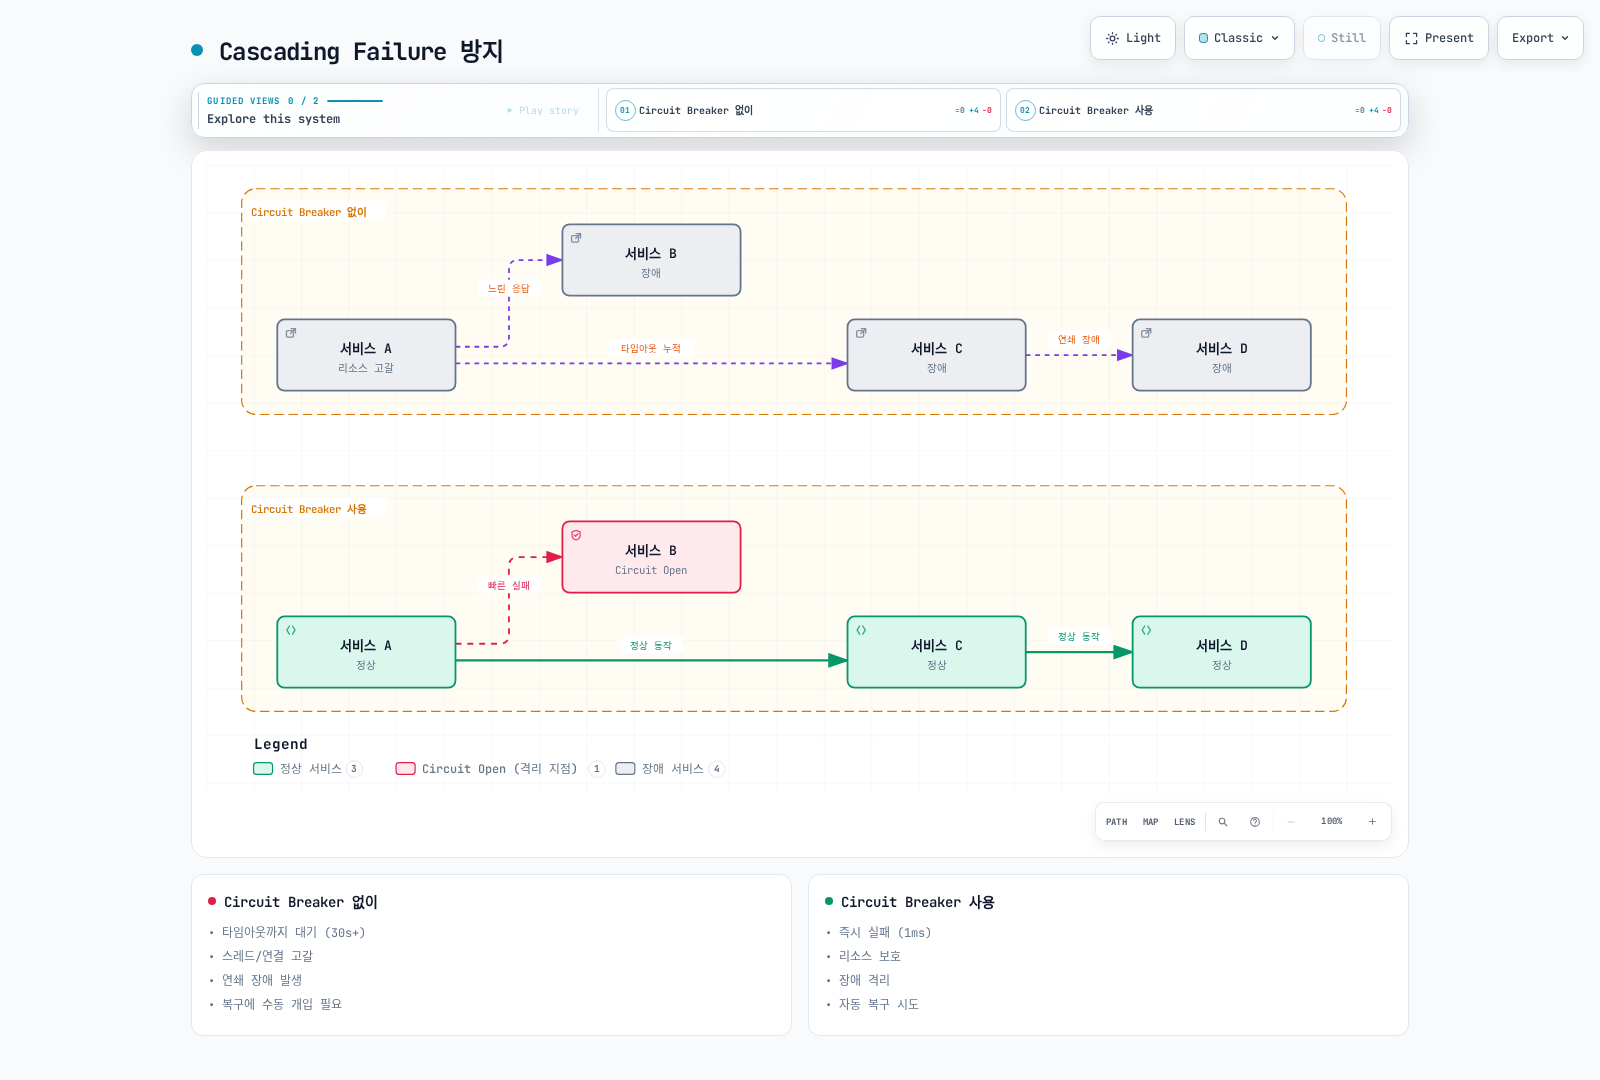Select the 서비스 B Circuit Open node

651,557
